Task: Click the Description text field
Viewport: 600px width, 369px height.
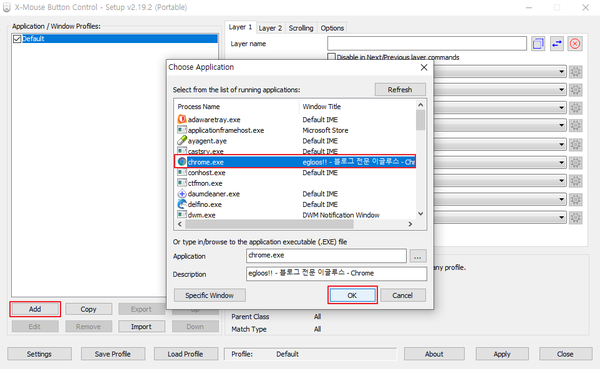Action: tap(336, 273)
